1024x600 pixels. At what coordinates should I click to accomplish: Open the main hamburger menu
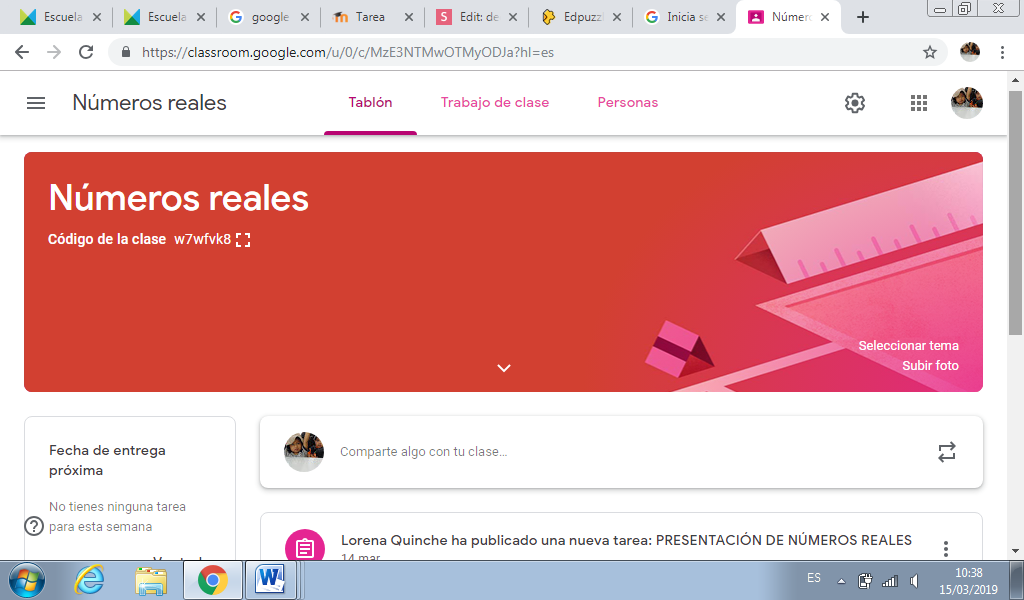click(x=36, y=103)
